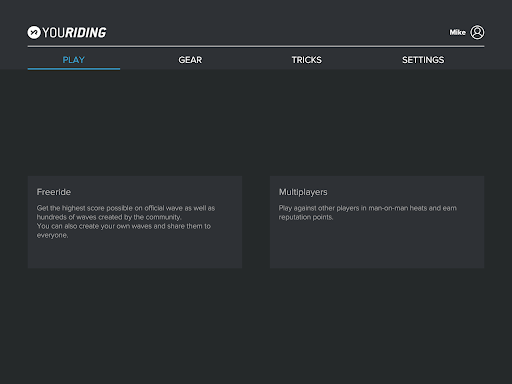Open the user profile avatar icon
Viewport: 512px width, 384px height.
477,32
